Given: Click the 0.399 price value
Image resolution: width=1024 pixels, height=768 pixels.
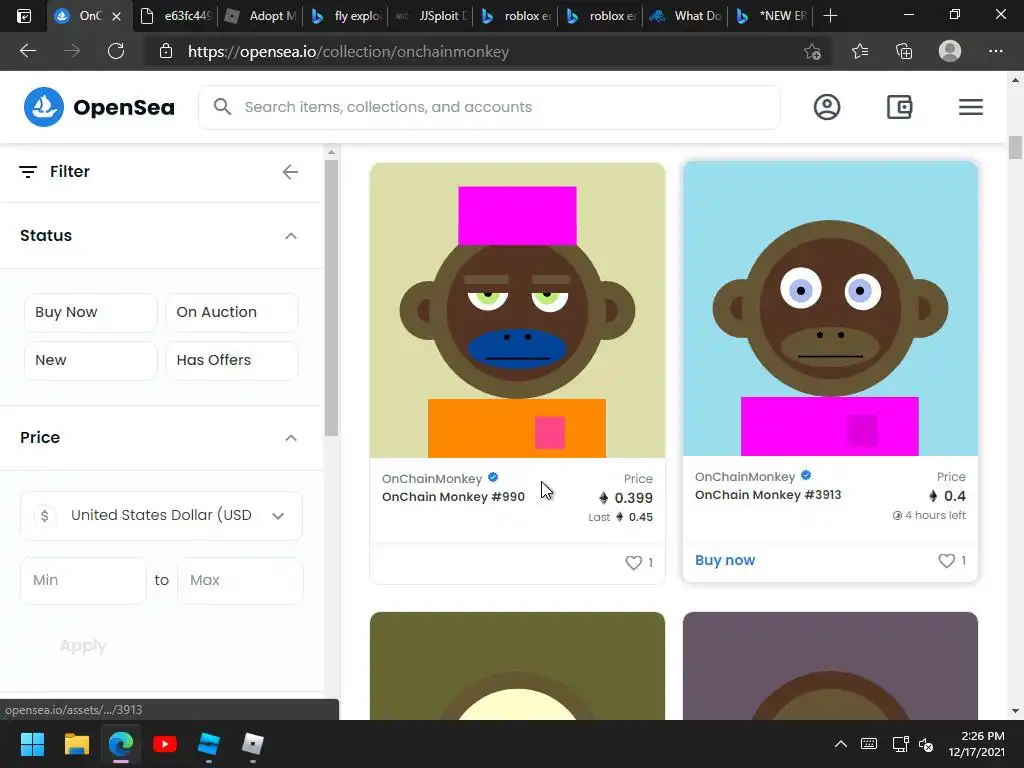Looking at the screenshot, I should [633, 498].
